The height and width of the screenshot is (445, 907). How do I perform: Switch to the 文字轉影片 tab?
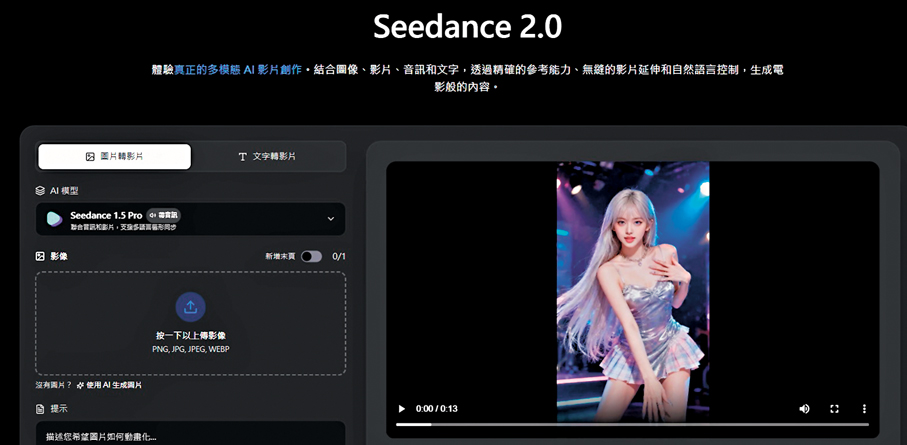pos(267,157)
